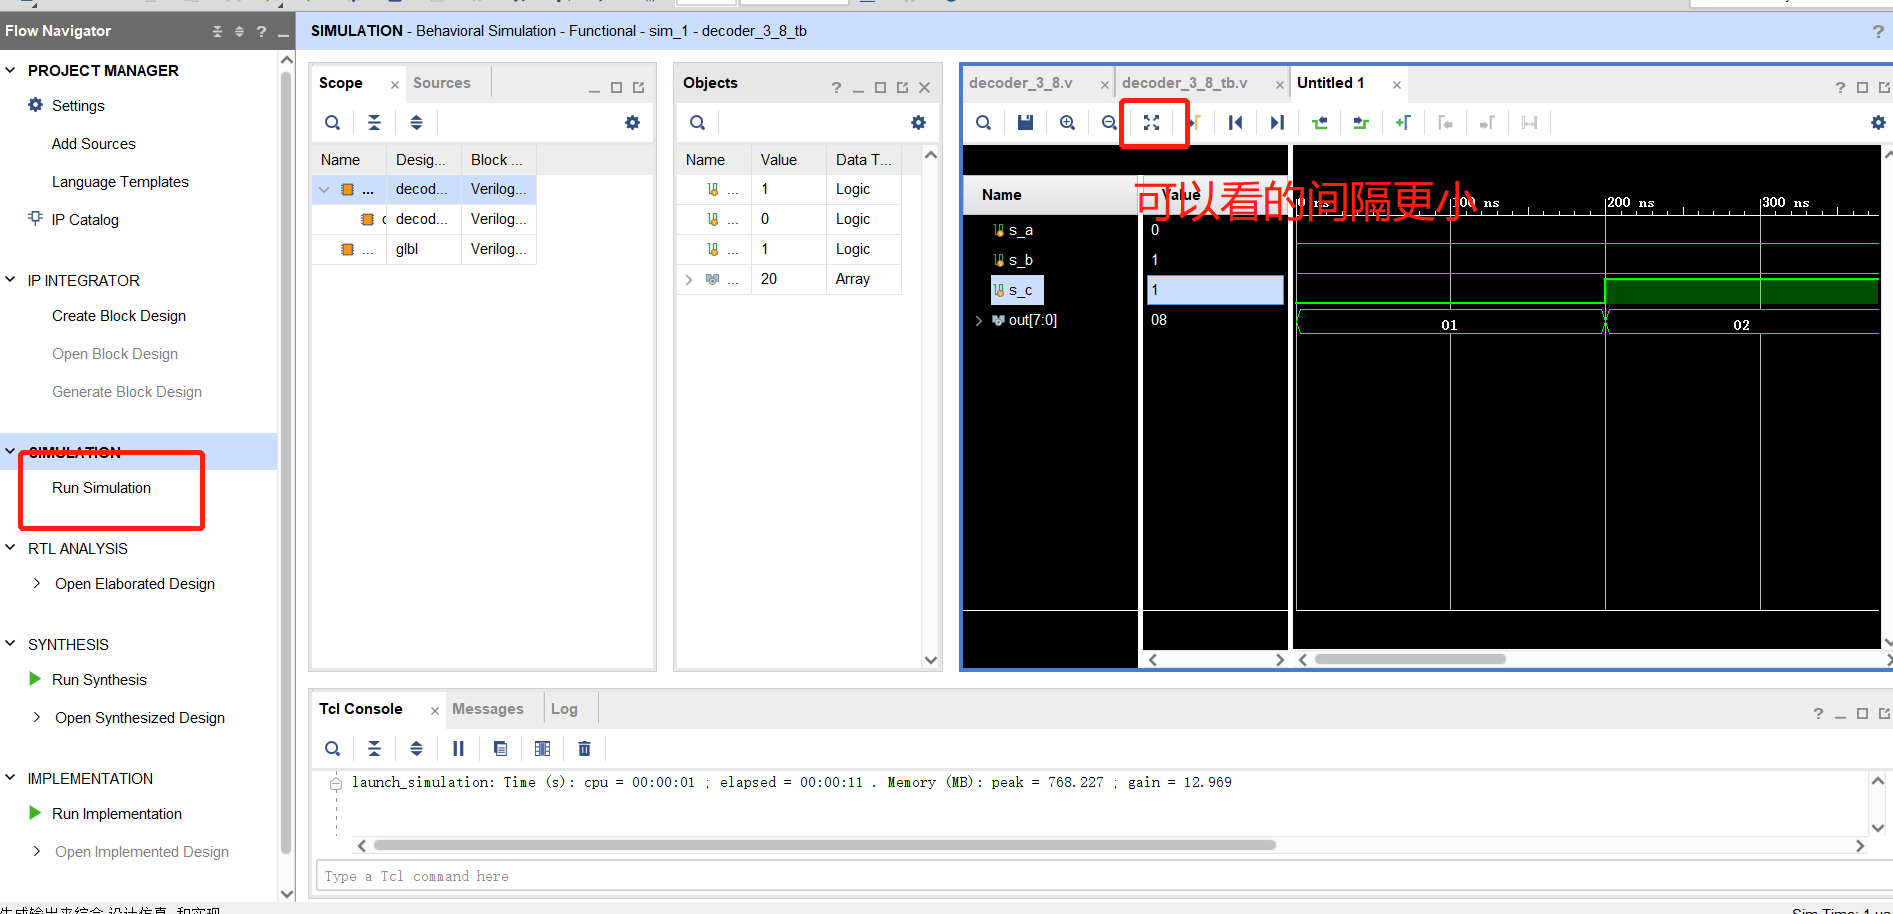Collapse all in the Scope panel
Viewport: 1893px width, 914px height.
[x=374, y=123]
